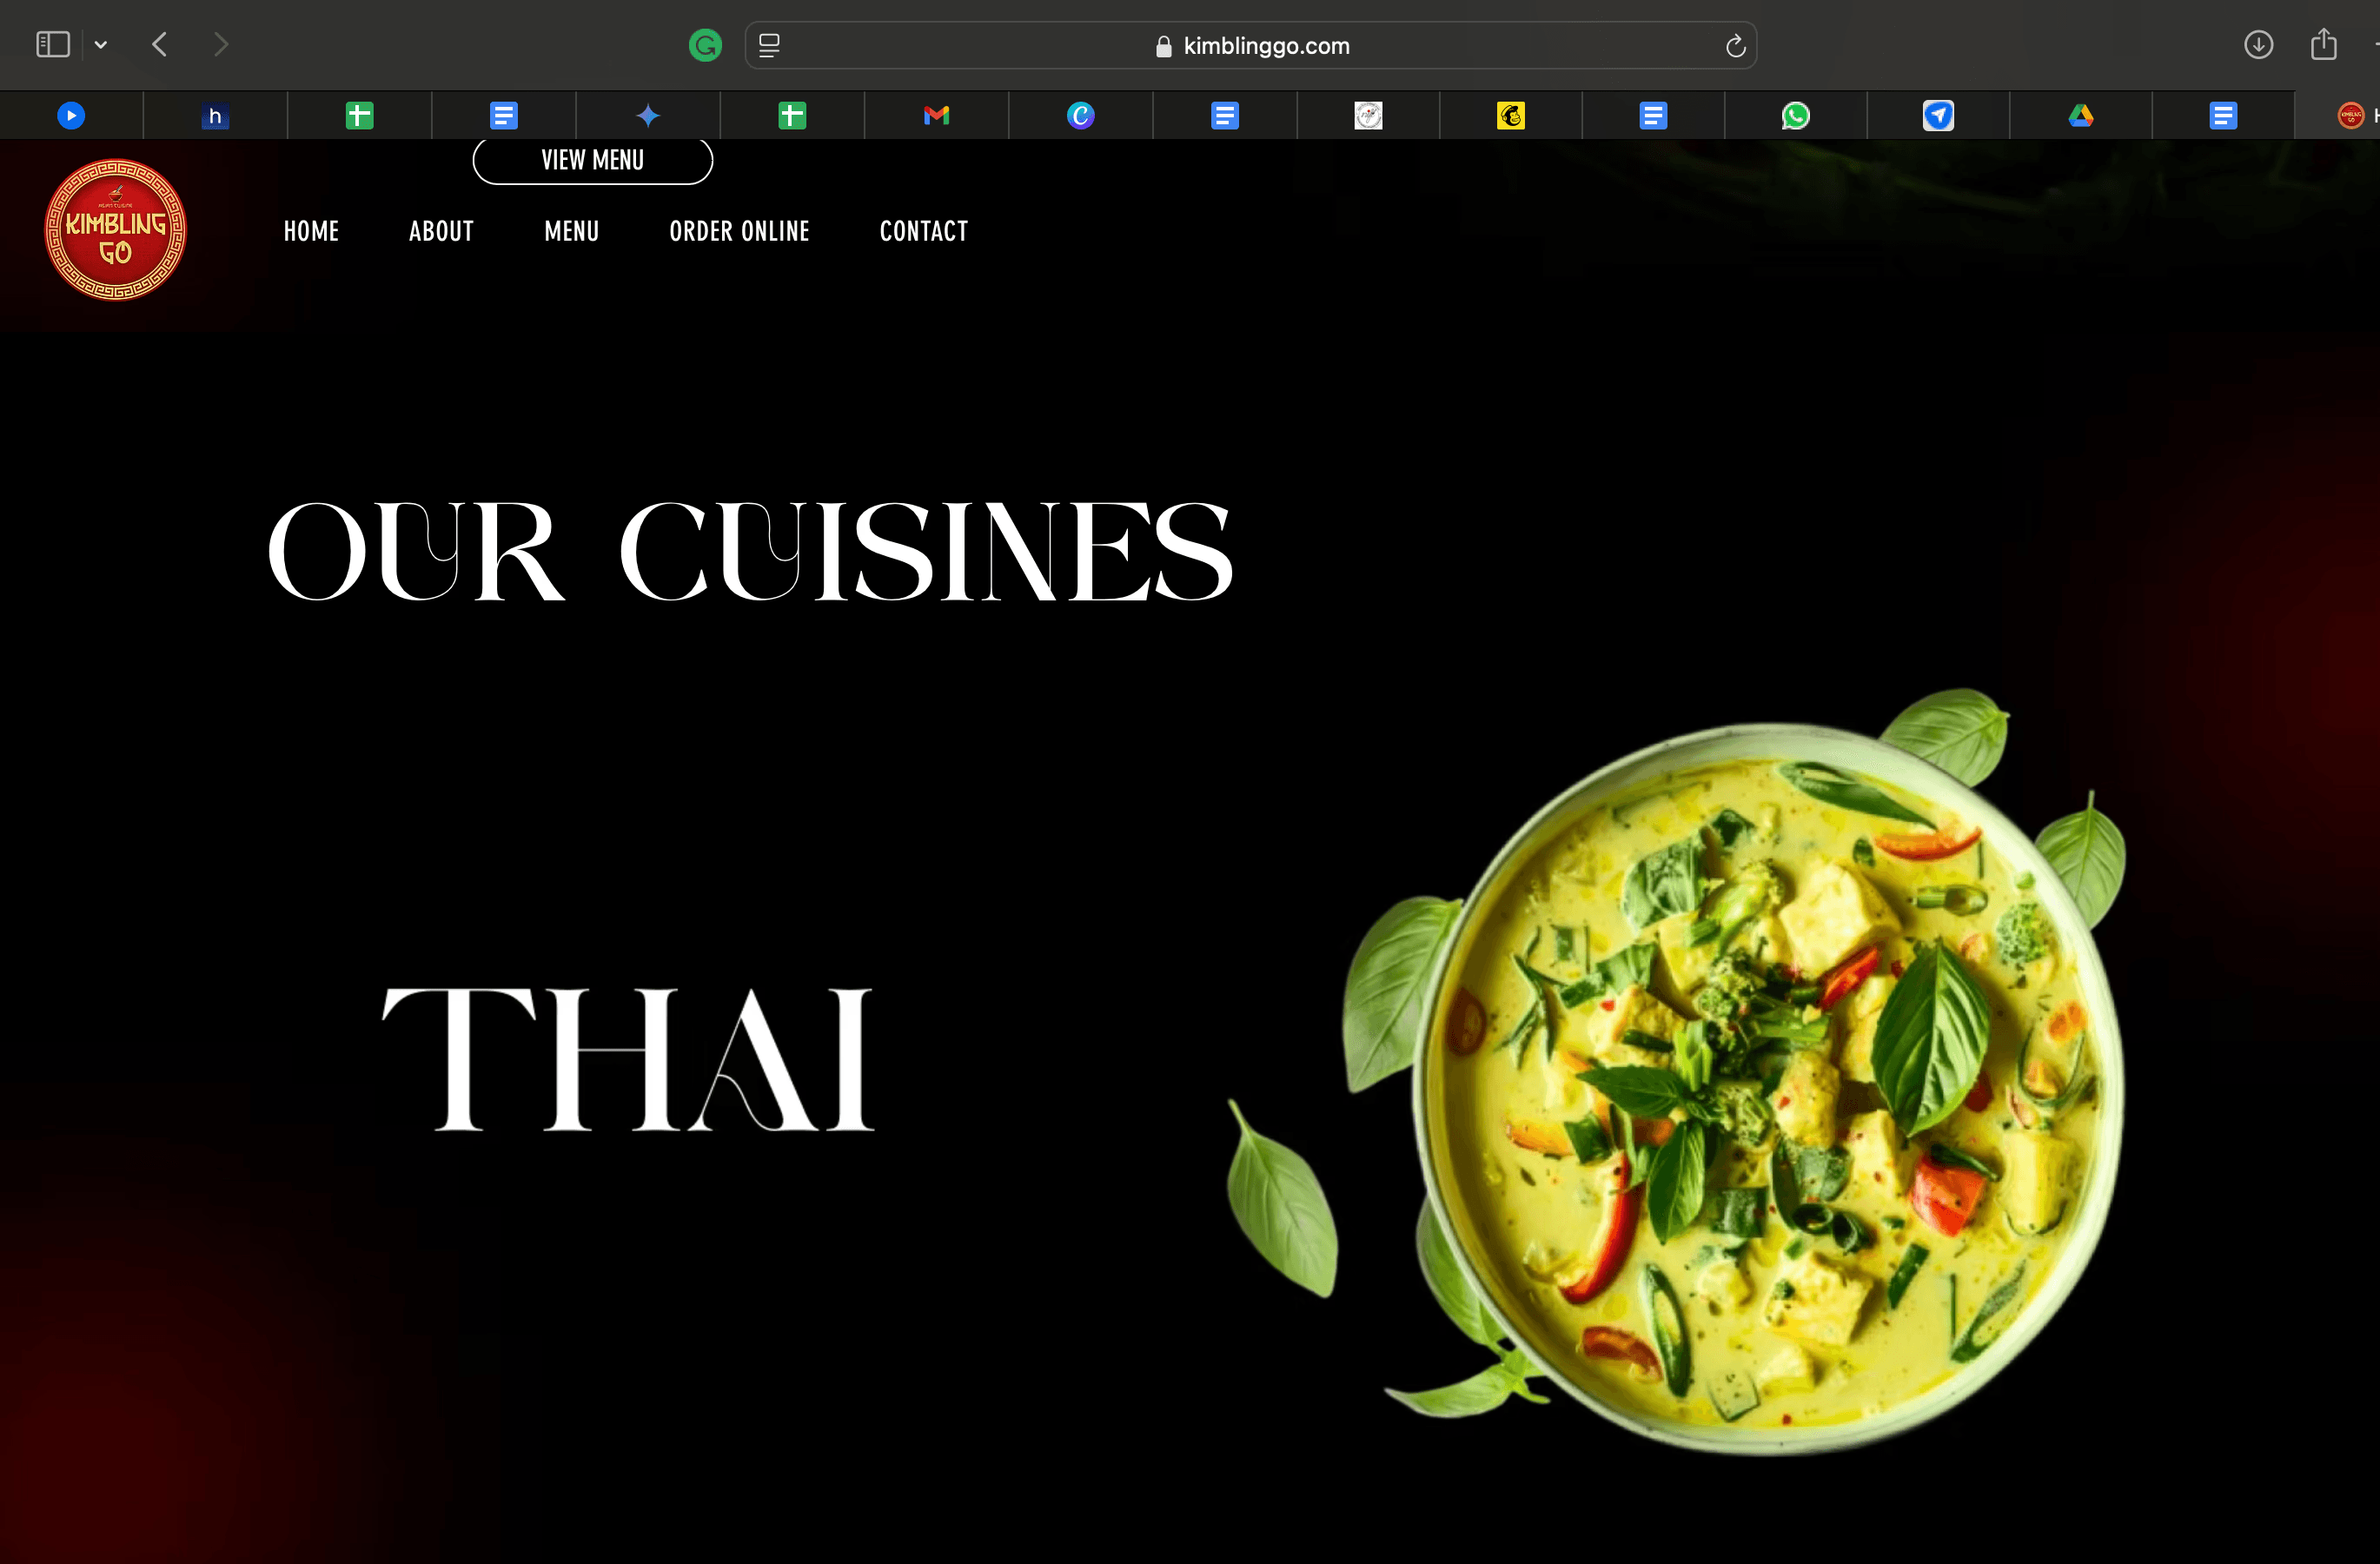Open the ABOUT navigation link
2380x1564 pixels.
[x=441, y=231]
